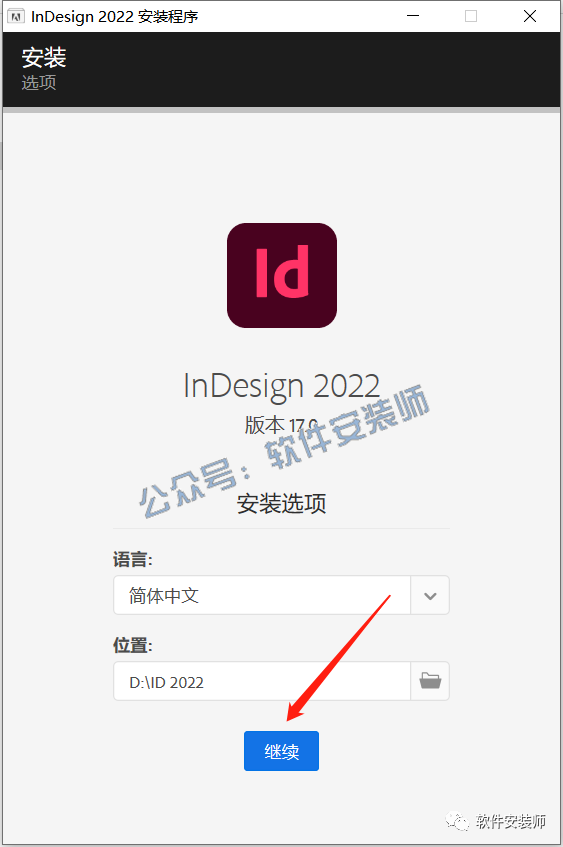Click the 安装选项 section heading
This screenshot has width=563, height=847.
pos(282,503)
